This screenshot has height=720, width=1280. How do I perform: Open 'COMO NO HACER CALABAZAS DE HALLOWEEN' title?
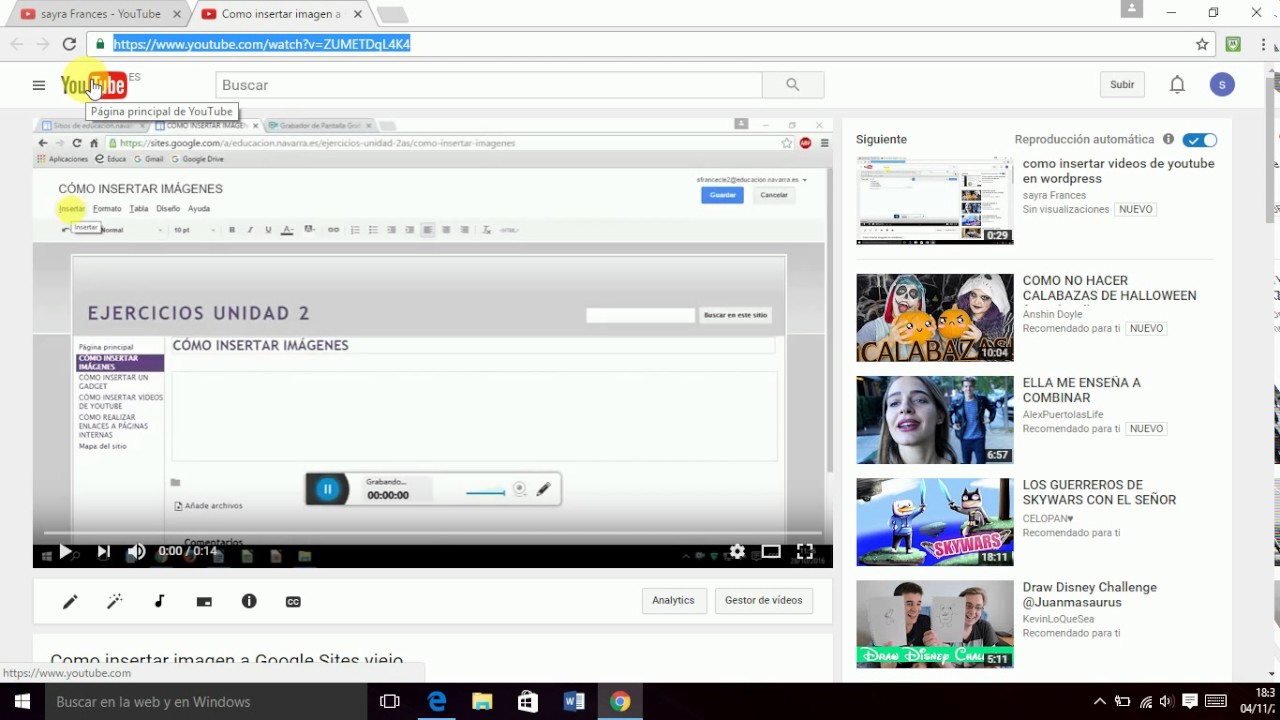coord(1109,288)
